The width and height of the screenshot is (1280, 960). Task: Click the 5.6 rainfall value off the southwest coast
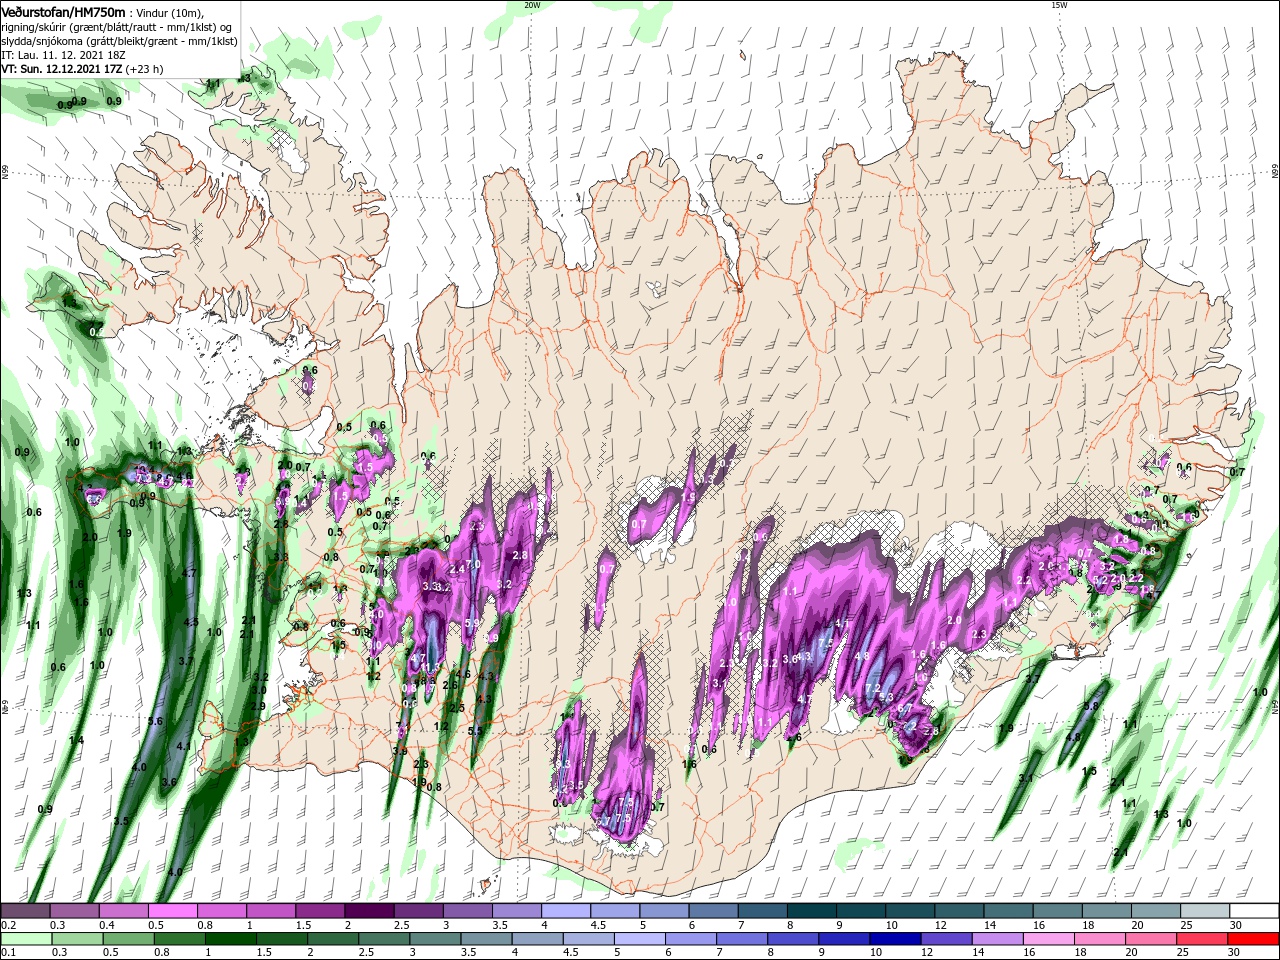pyautogui.click(x=155, y=721)
